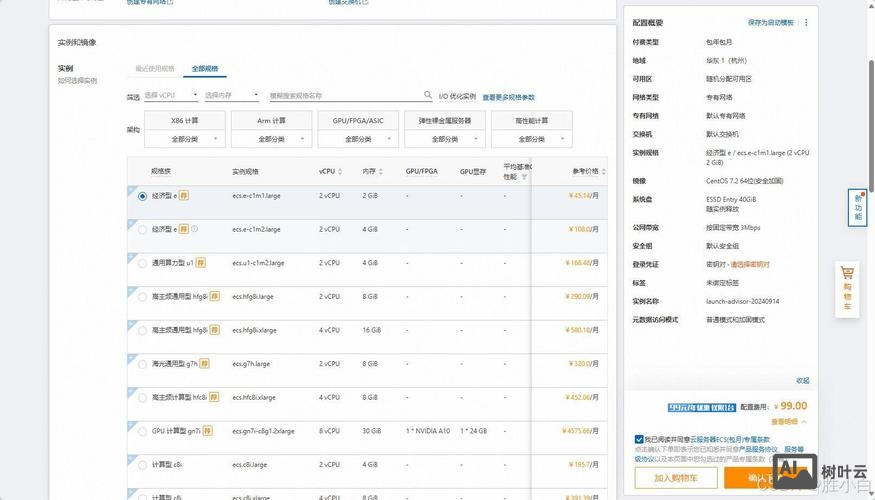Select the ecs.u1-c1m2.large instance radio button
The width and height of the screenshot is (875, 500).
point(142,263)
